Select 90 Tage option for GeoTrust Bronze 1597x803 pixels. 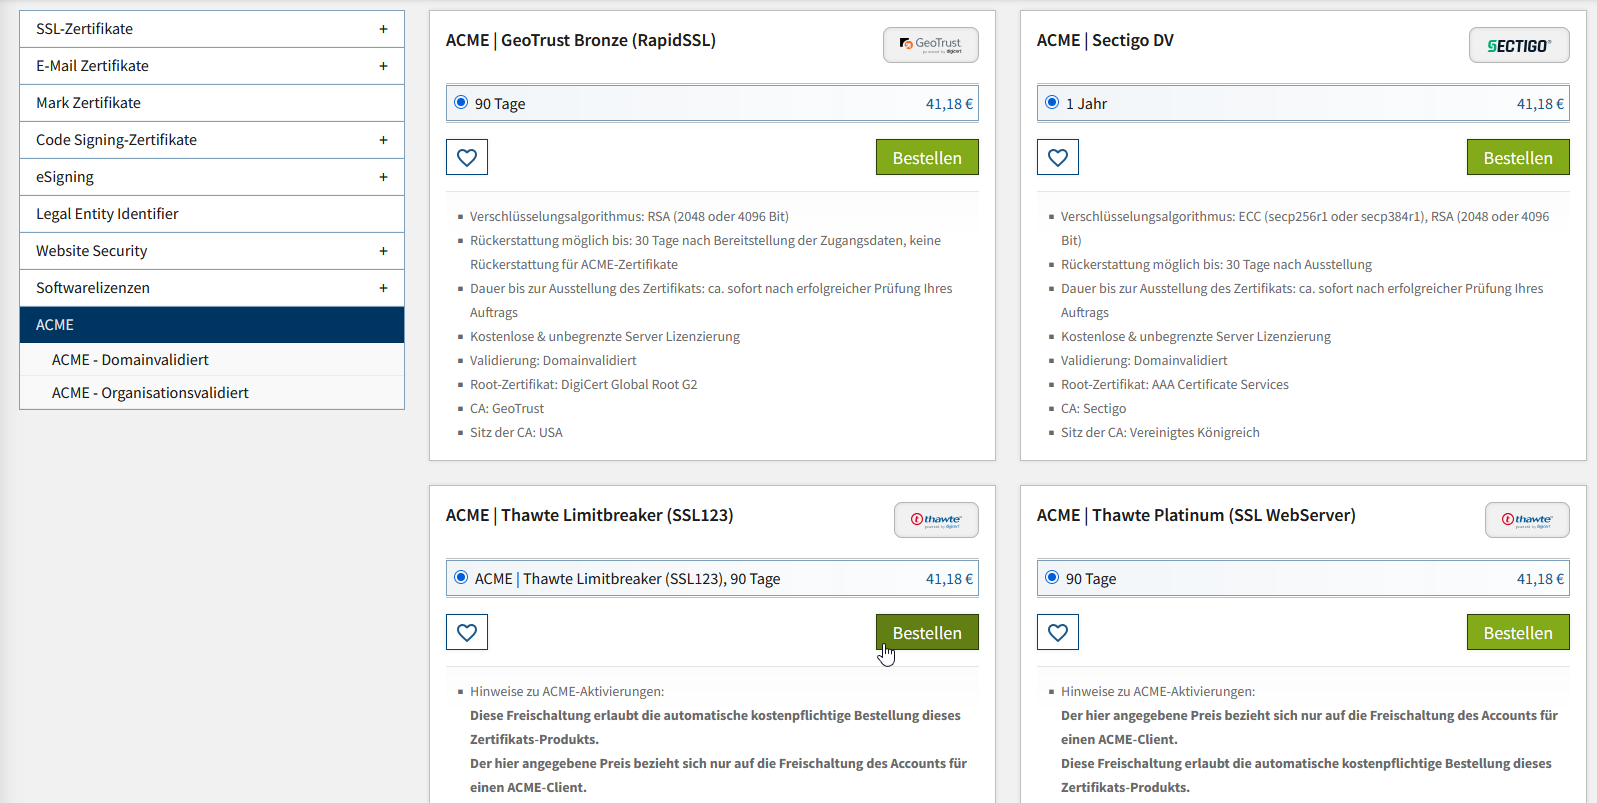461,103
